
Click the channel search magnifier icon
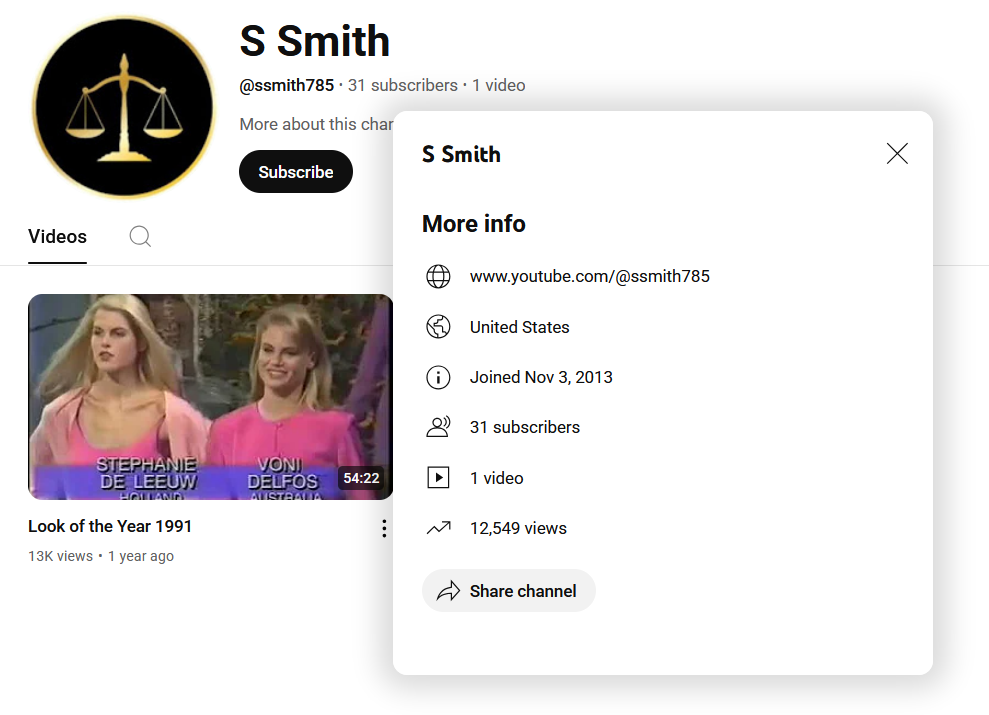coord(140,236)
